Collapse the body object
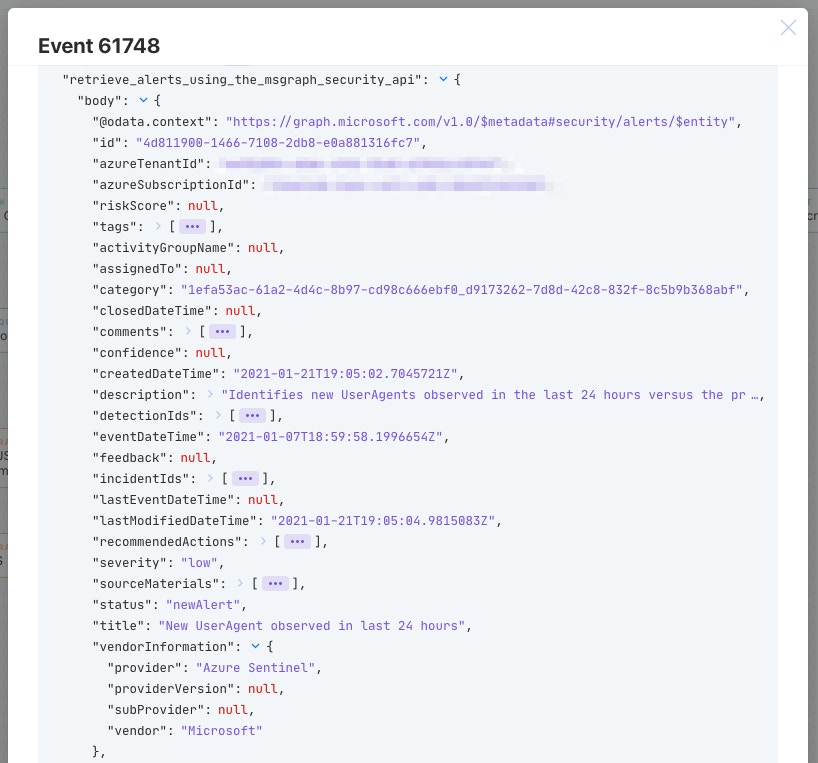The width and height of the screenshot is (818, 763). pyautogui.click(x=143, y=100)
